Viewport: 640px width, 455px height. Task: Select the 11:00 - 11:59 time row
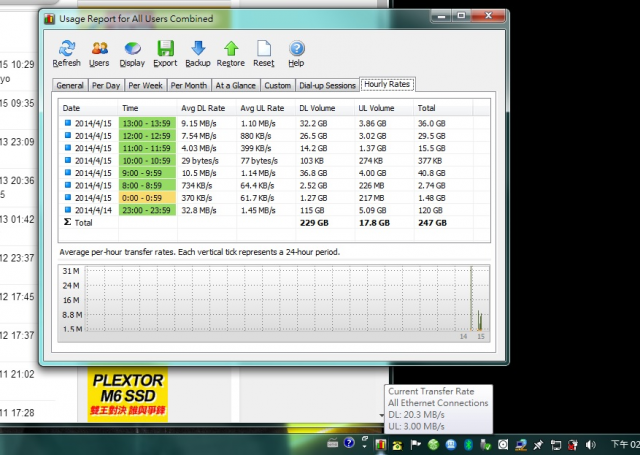click(x=147, y=148)
